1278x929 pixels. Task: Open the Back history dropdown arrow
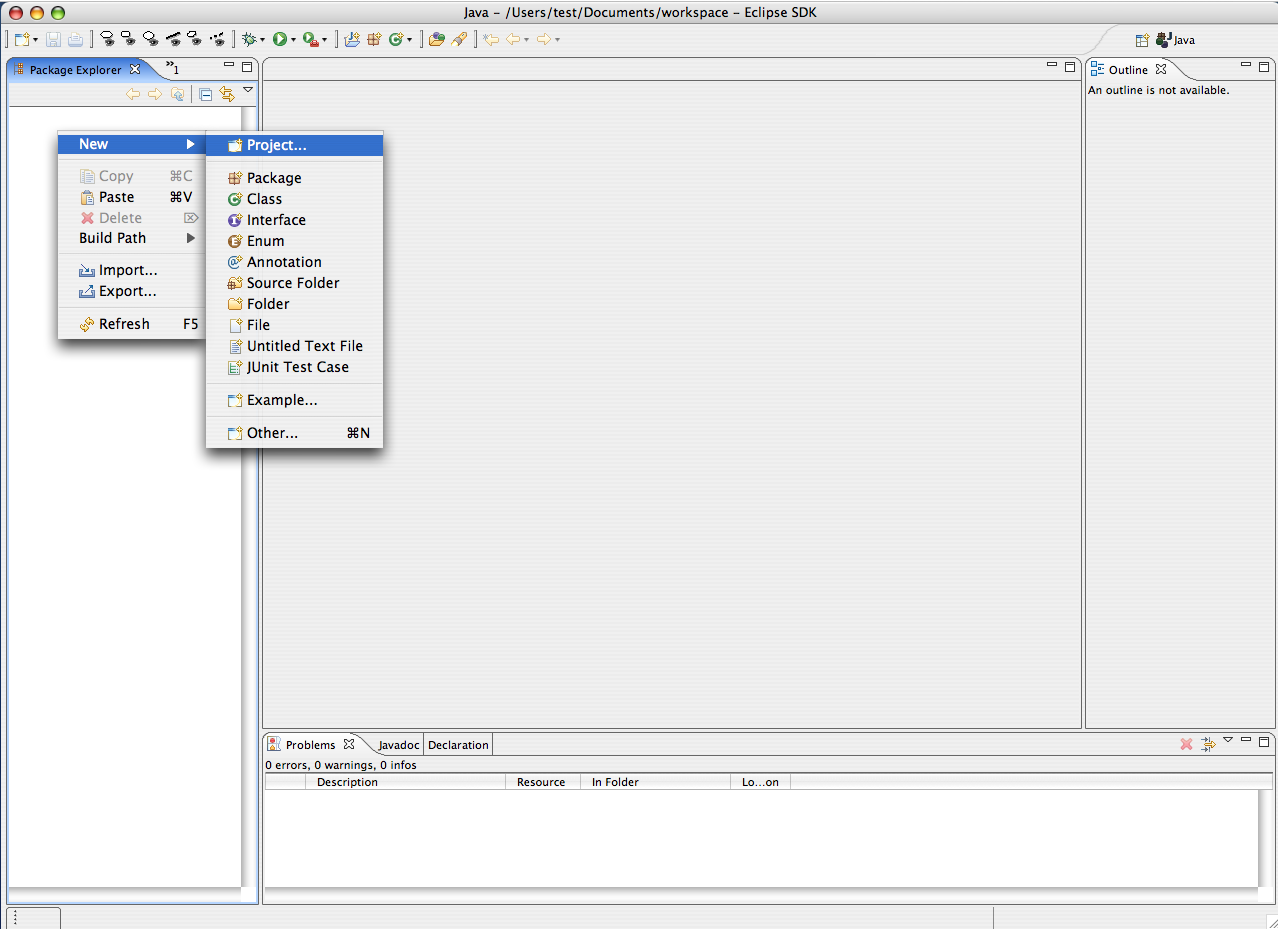tap(526, 40)
